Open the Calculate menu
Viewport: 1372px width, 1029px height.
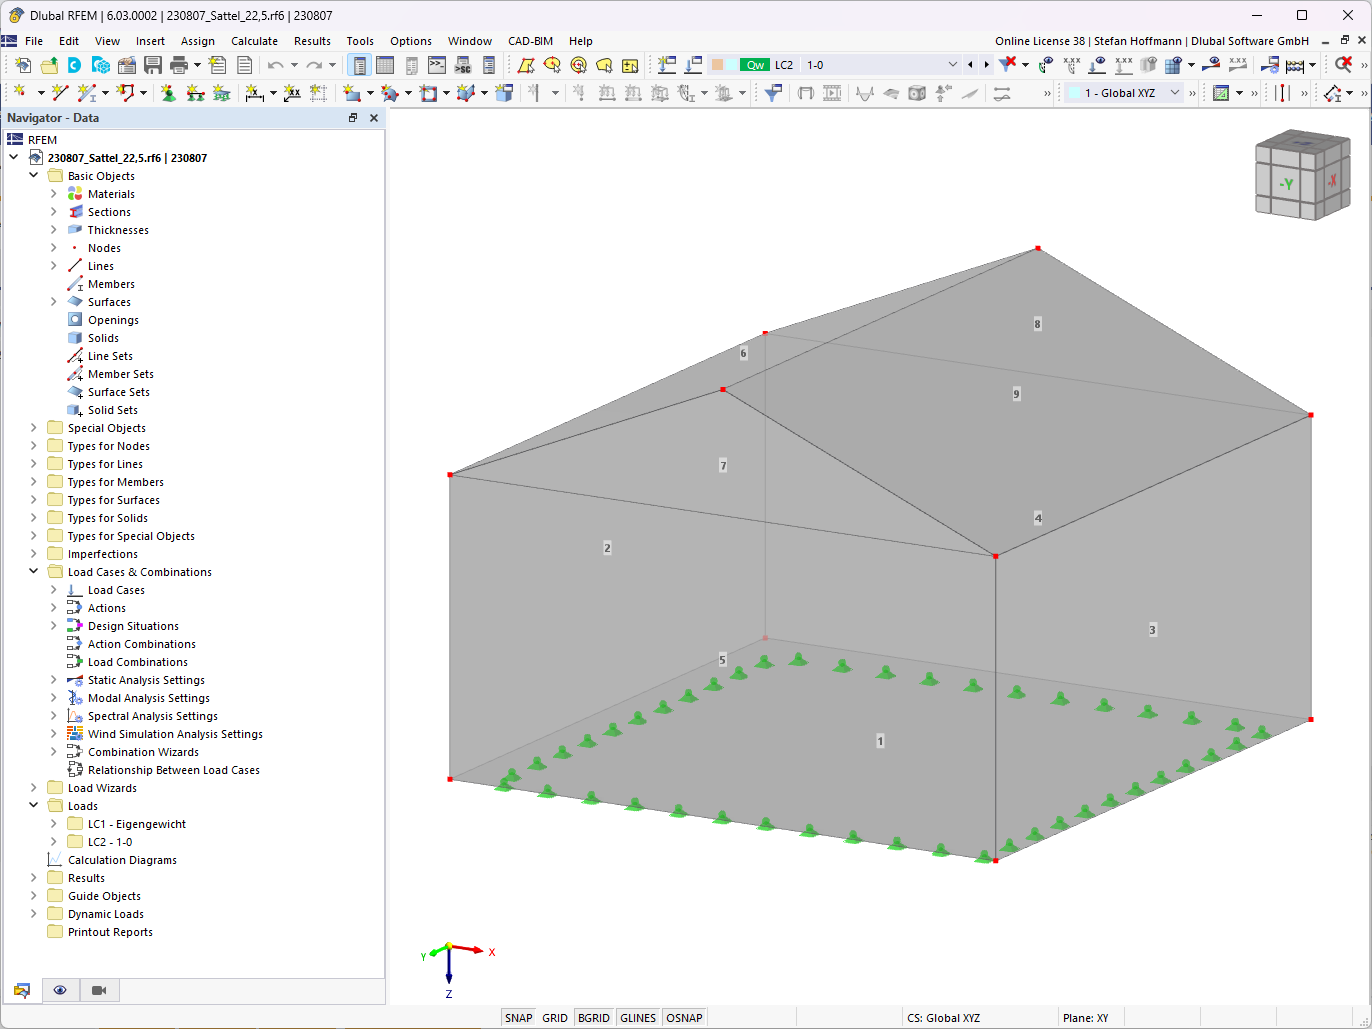(254, 41)
